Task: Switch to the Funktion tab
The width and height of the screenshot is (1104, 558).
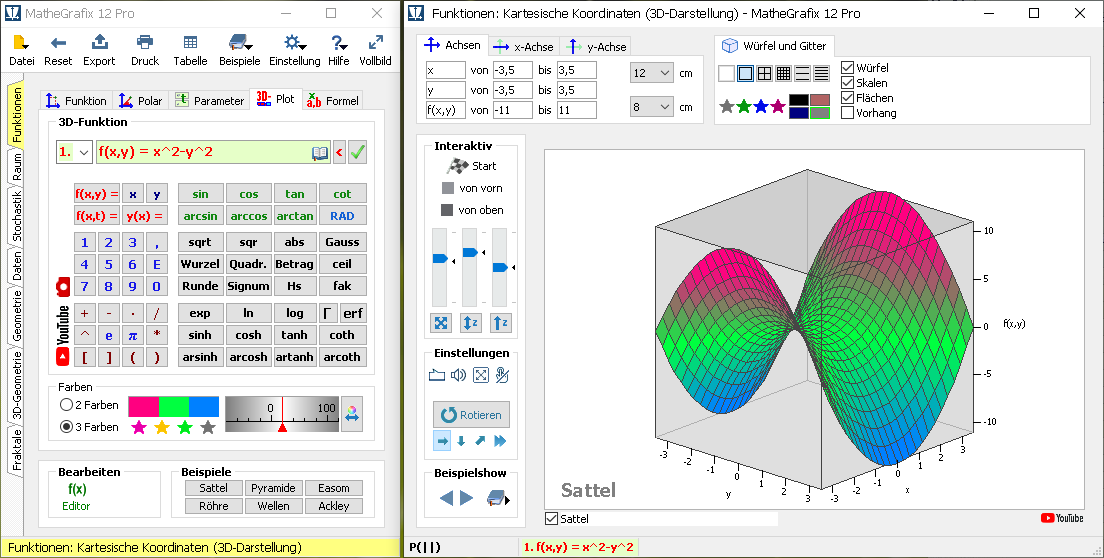Action: tap(76, 101)
